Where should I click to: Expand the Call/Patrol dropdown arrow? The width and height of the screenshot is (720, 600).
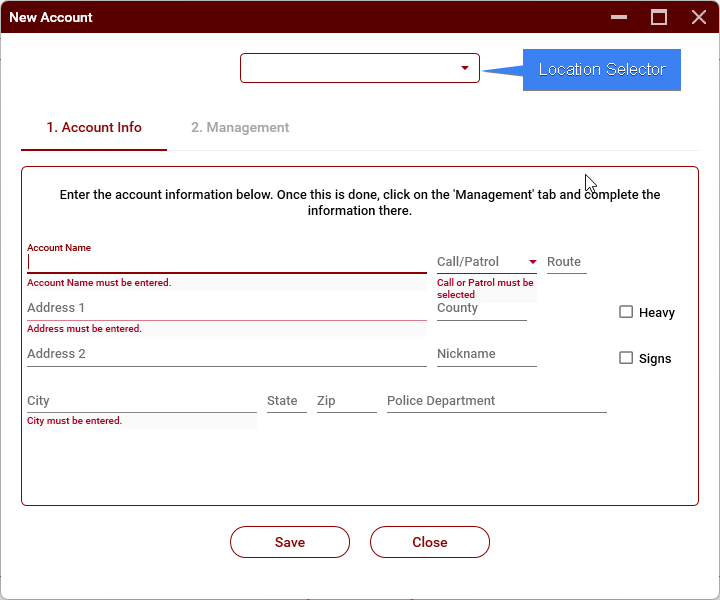tap(533, 262)
